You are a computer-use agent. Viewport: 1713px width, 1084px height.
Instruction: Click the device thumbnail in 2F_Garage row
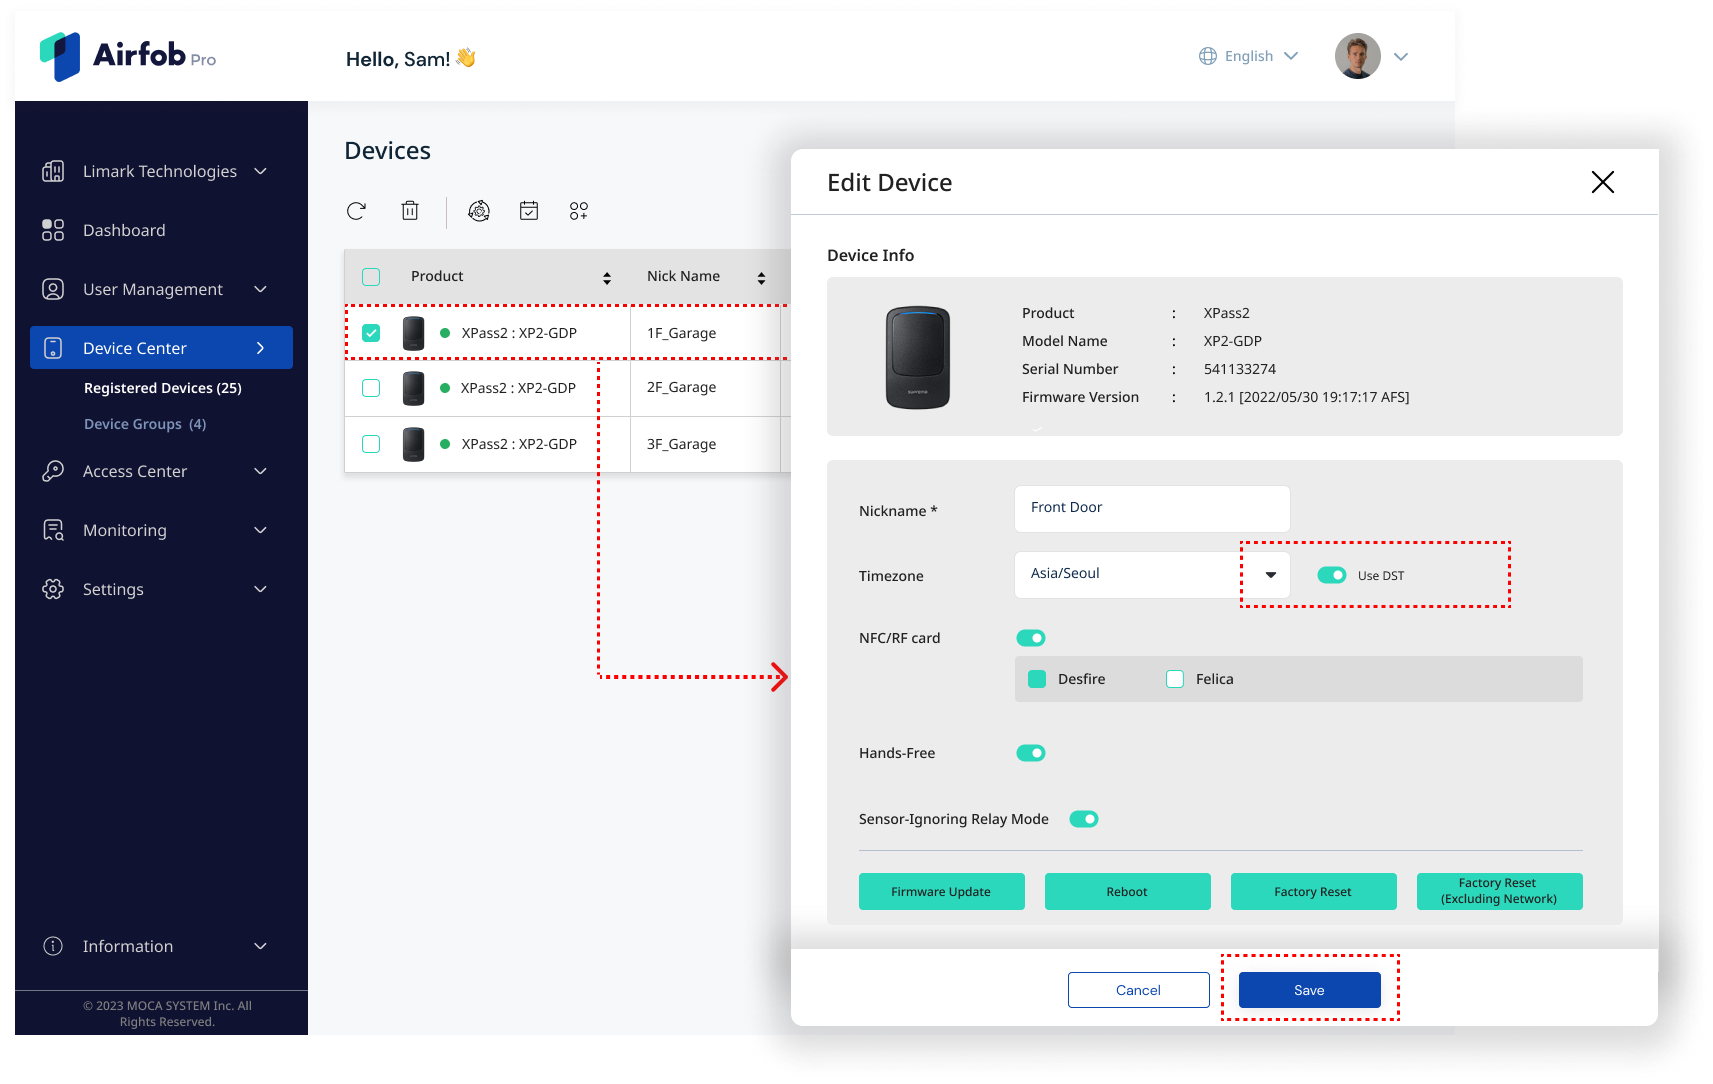point(414,388)
